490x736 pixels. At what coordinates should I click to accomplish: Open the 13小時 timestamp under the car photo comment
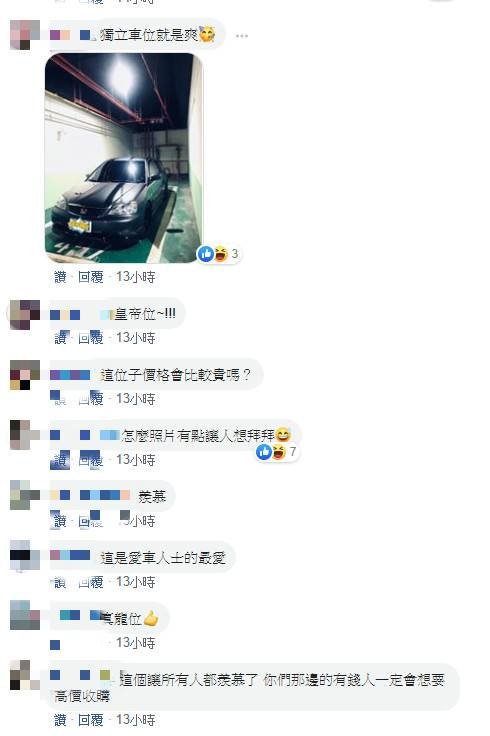click(x=135, y=277)
